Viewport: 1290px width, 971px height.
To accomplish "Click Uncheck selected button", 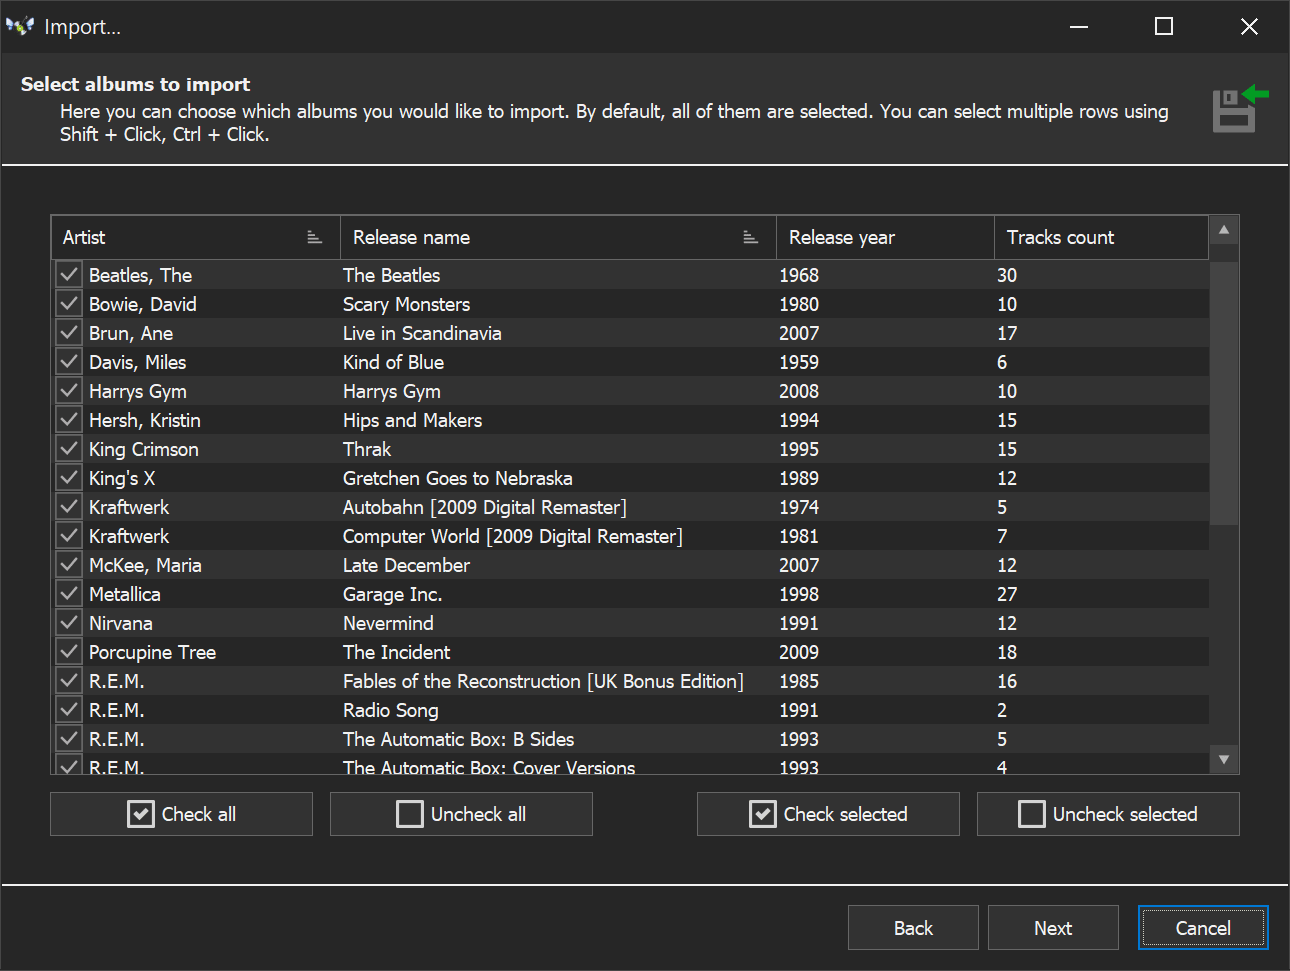I will tap(1108, 814).
